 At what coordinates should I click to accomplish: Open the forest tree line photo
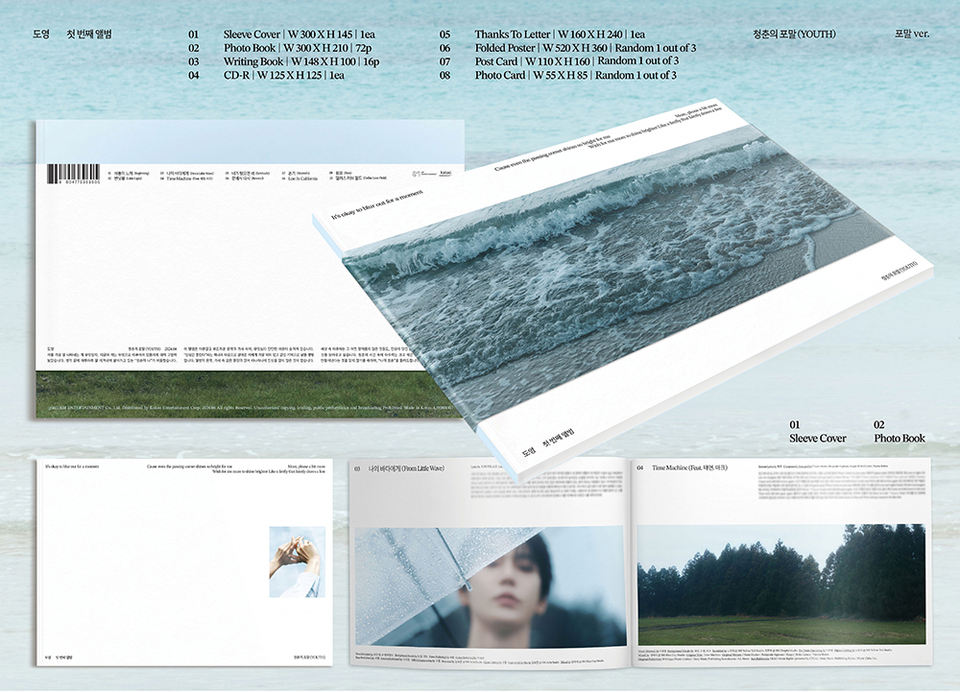click(782, 584)
